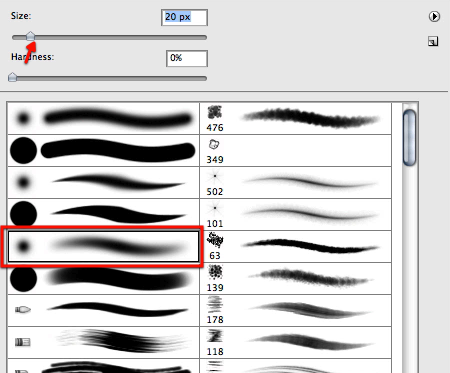The height and width of the screenshot is (373, 450).
Task: Select the soft round pressure-size brush, third row
Action: click(x=103, y=183)
